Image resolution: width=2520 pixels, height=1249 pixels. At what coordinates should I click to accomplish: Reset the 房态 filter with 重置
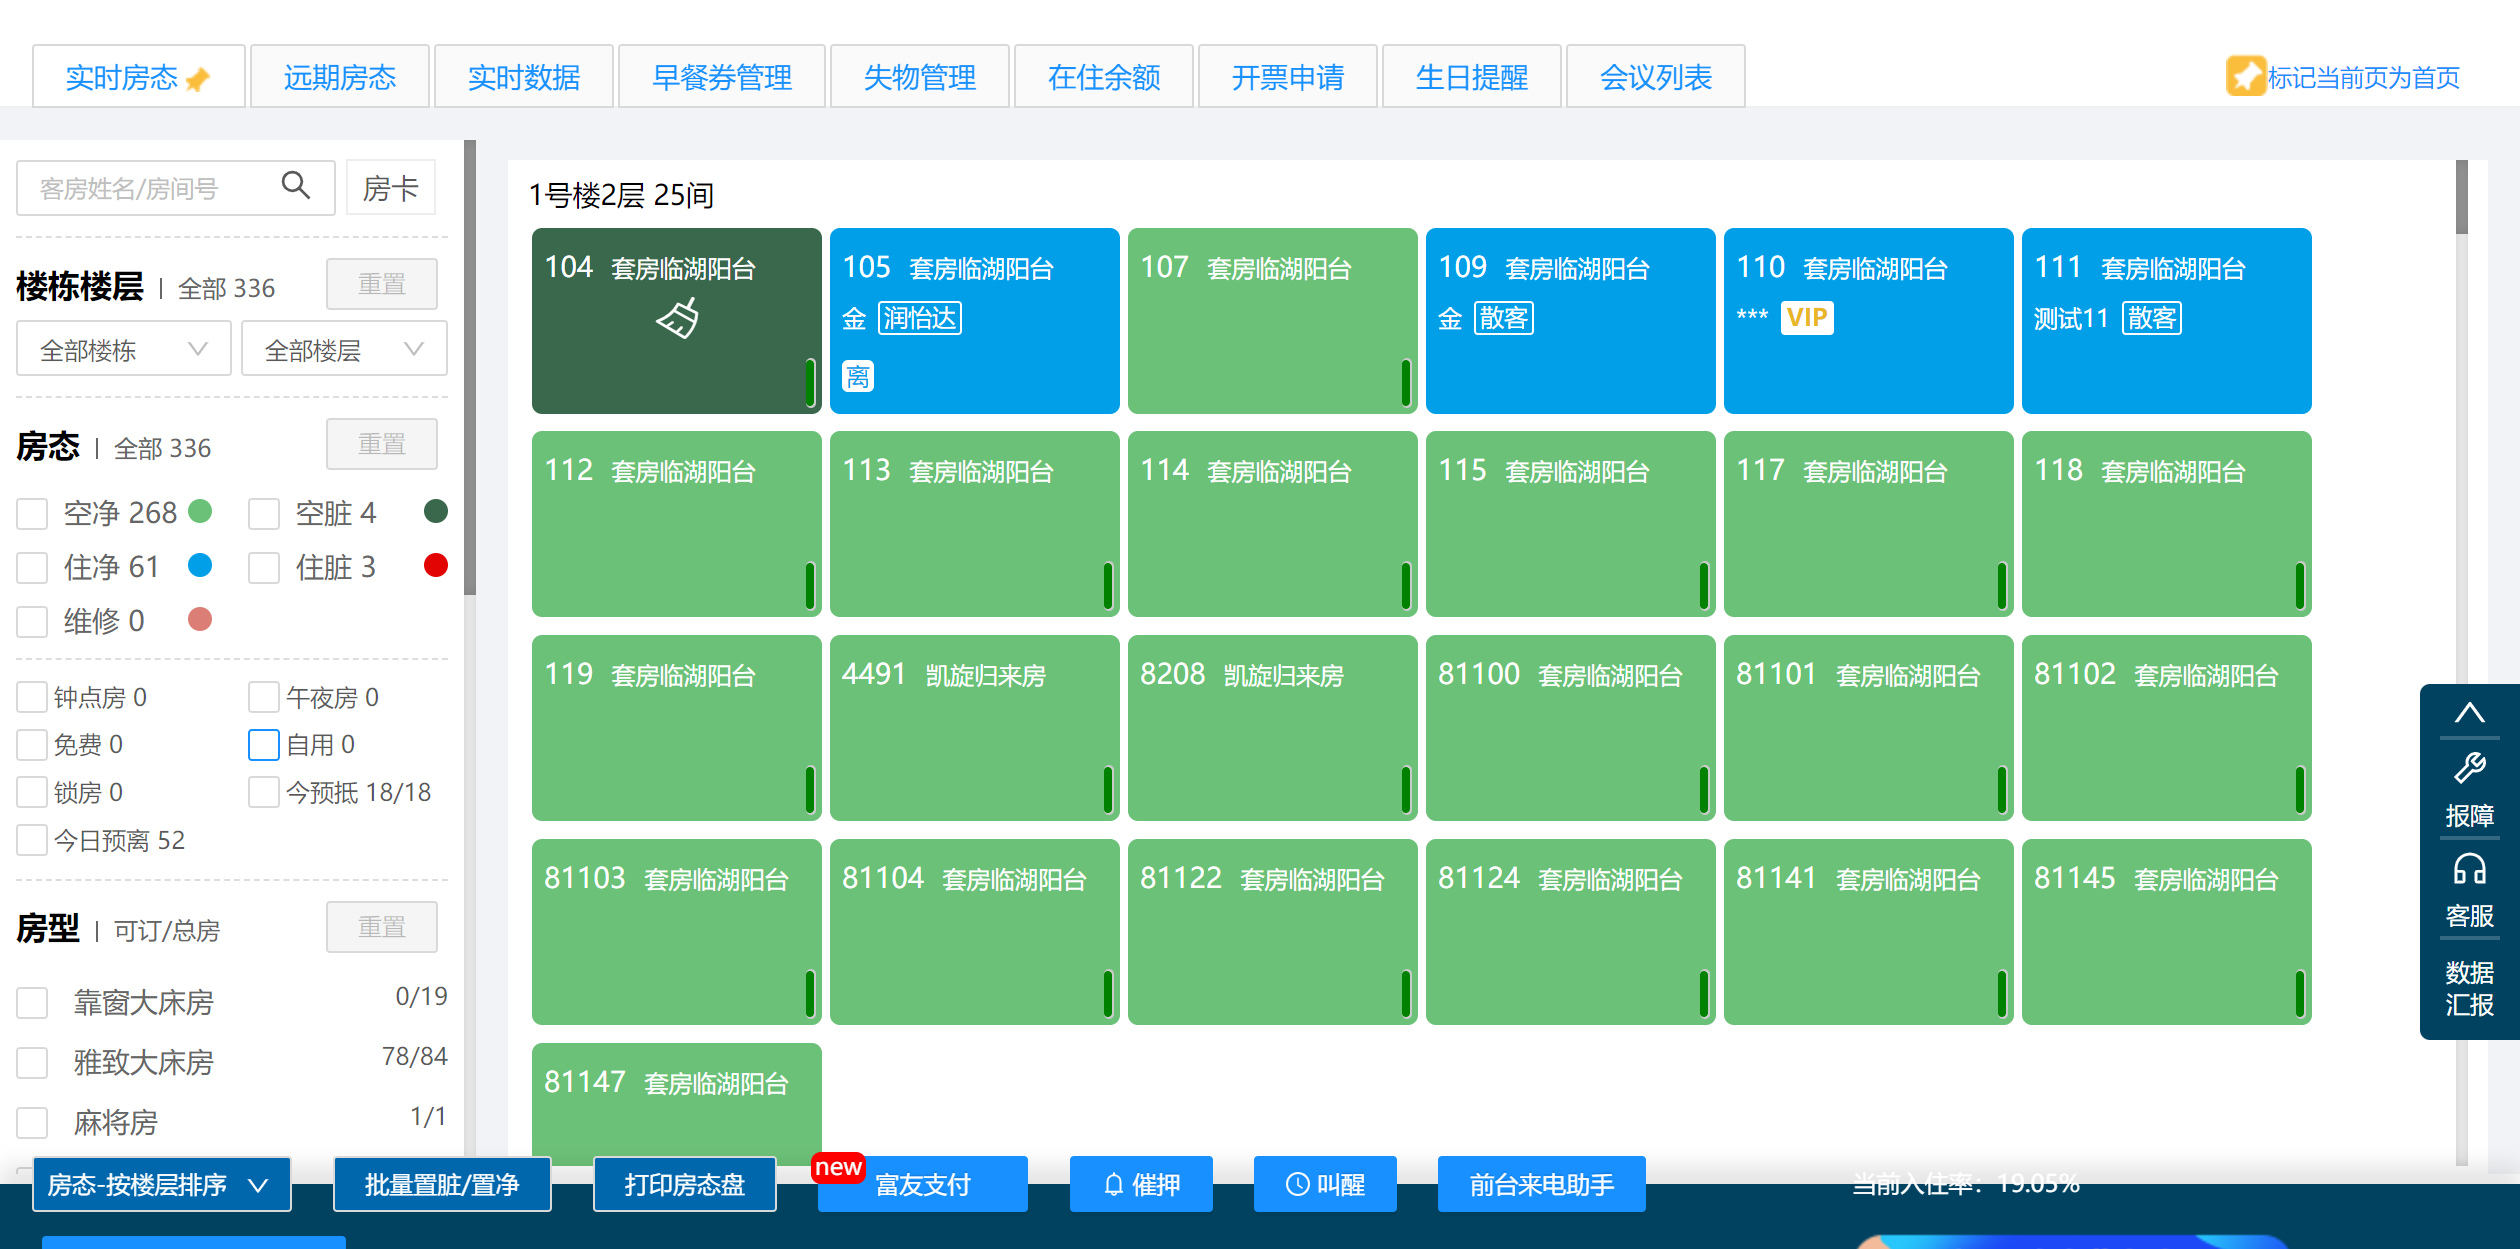click(382, 444)
